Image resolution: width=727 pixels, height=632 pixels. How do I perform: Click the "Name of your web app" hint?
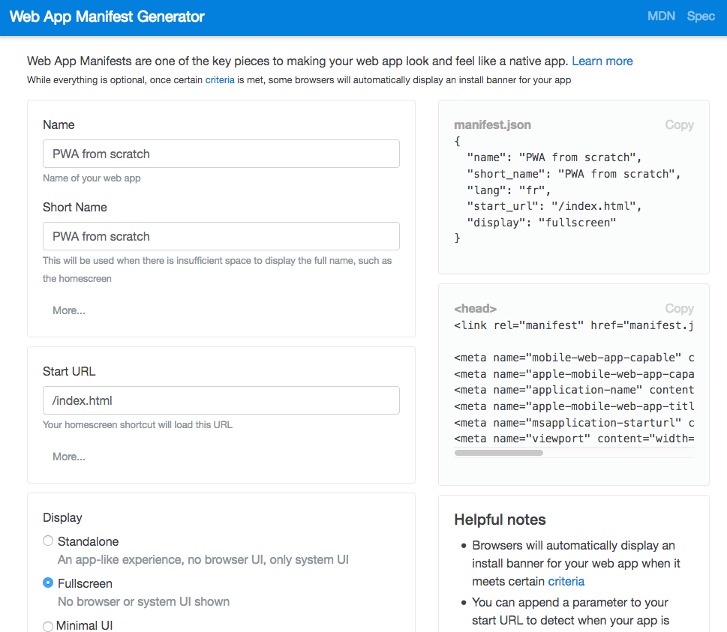coord(91,178)
